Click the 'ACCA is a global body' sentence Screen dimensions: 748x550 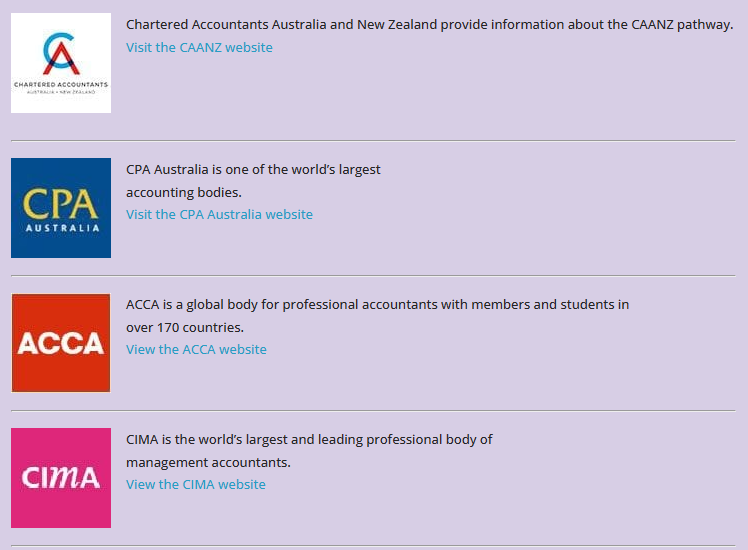point(377,304)
